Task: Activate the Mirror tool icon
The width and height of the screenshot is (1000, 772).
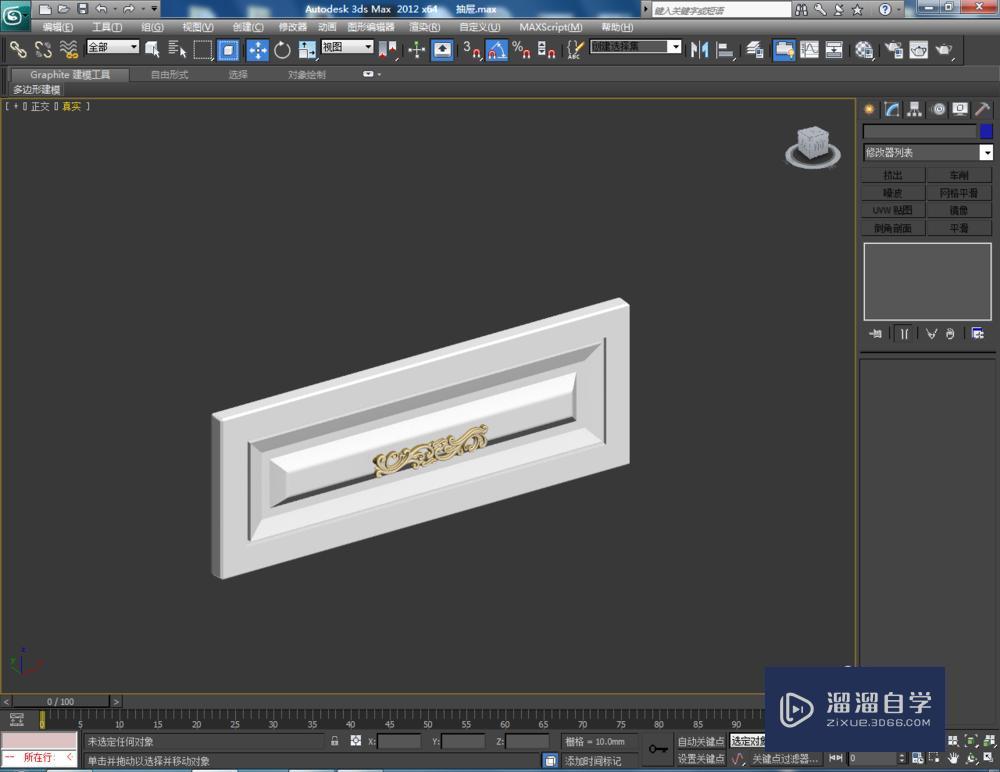Action: (x=700, y=48)
